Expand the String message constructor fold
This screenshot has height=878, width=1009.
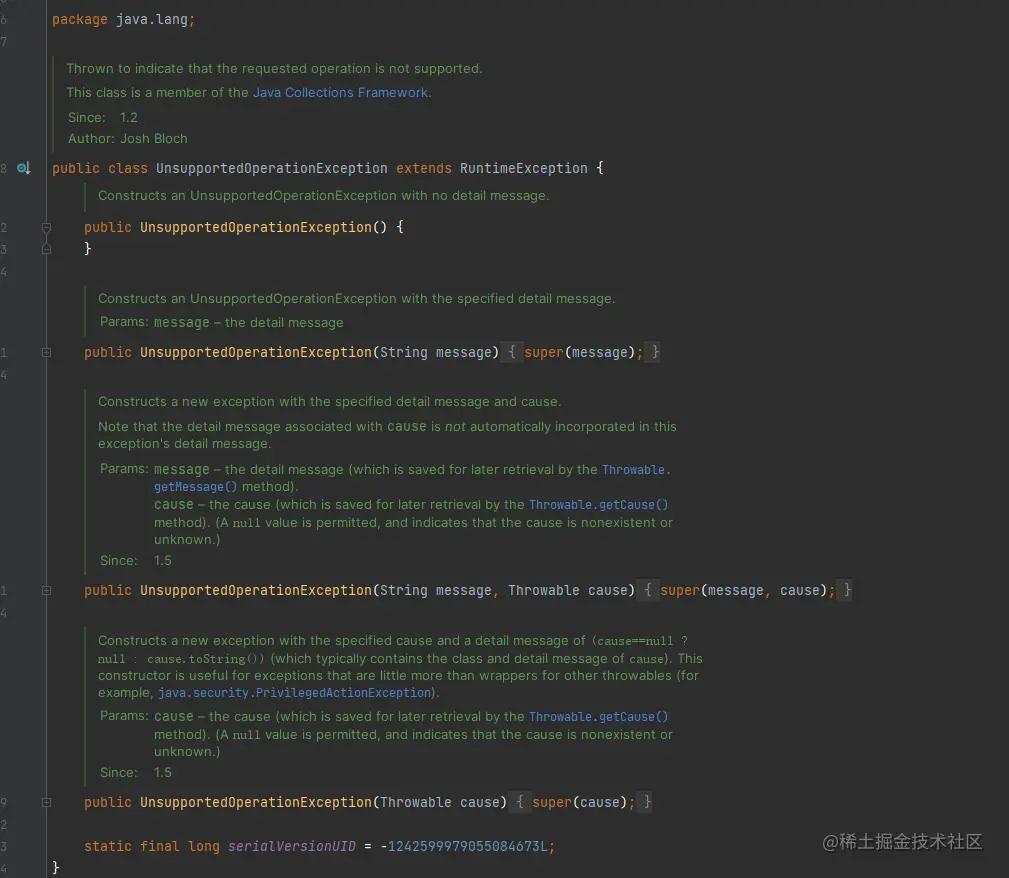(46, 352)
